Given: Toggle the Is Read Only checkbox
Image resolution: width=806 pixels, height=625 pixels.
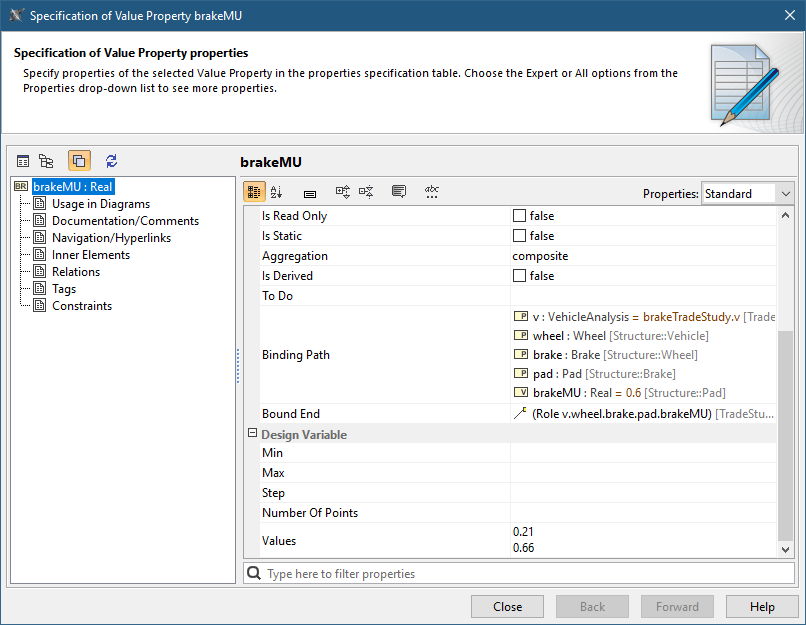Looking at the screenshot, I should tap(519, 216).
